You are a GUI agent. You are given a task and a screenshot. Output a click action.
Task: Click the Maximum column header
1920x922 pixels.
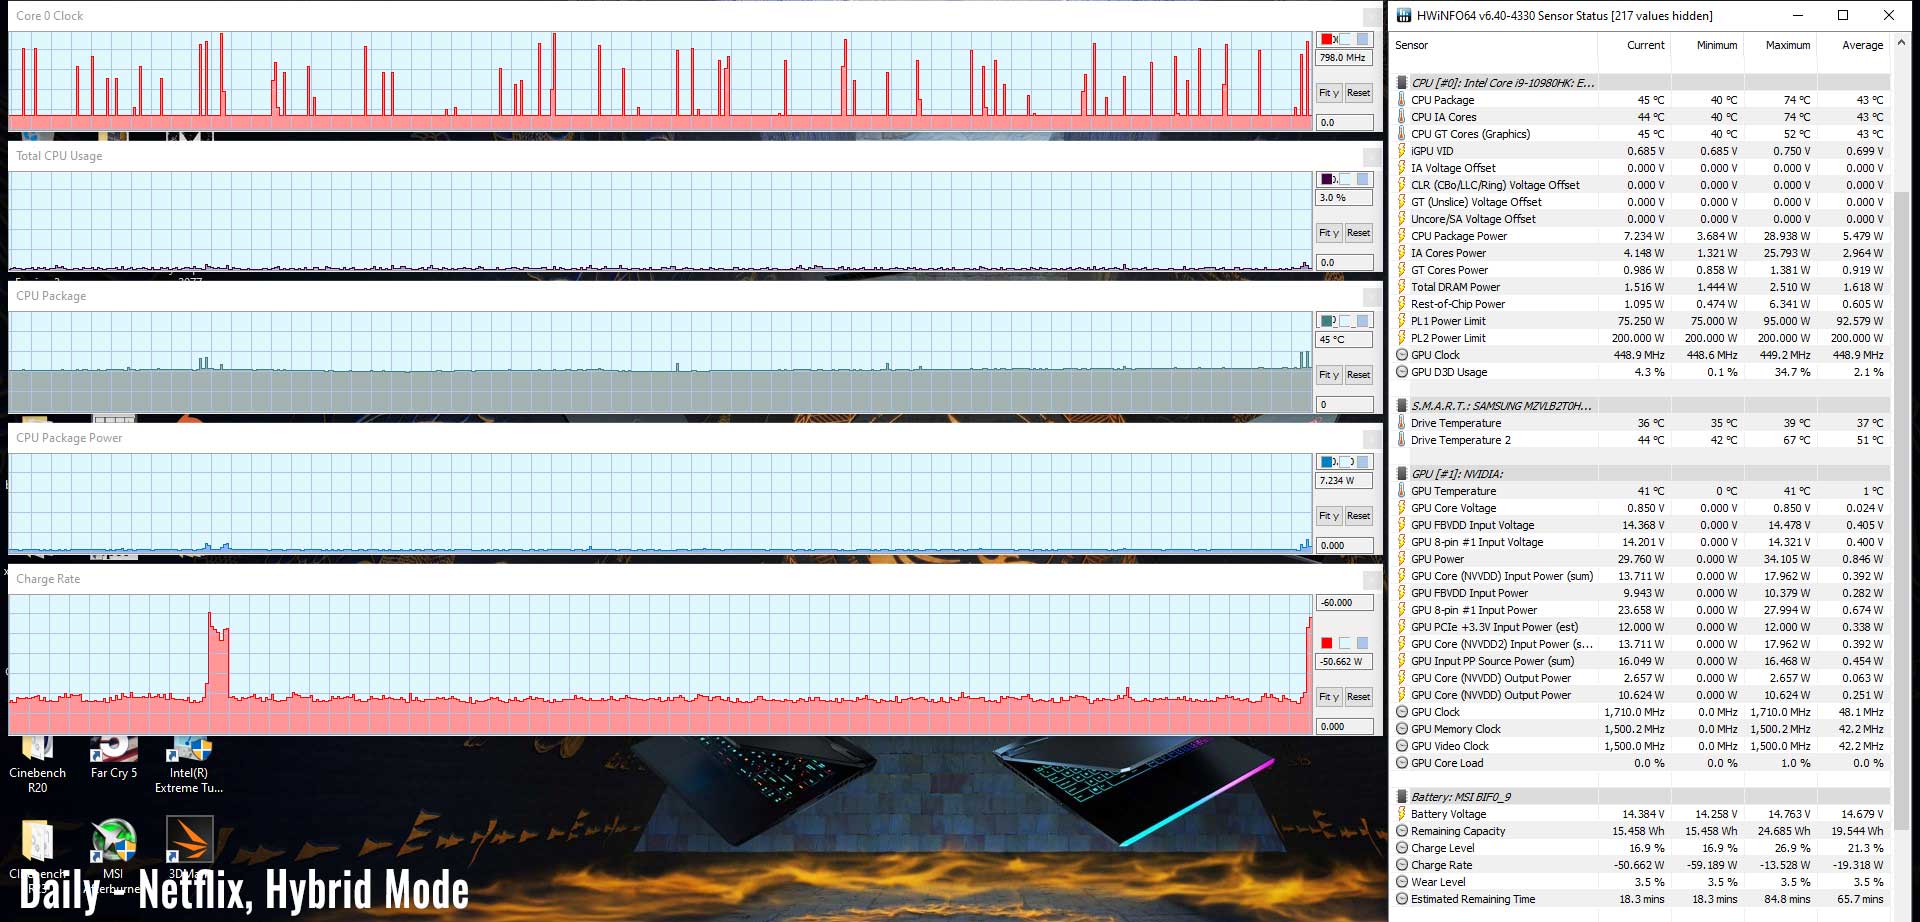[1787, 45]
